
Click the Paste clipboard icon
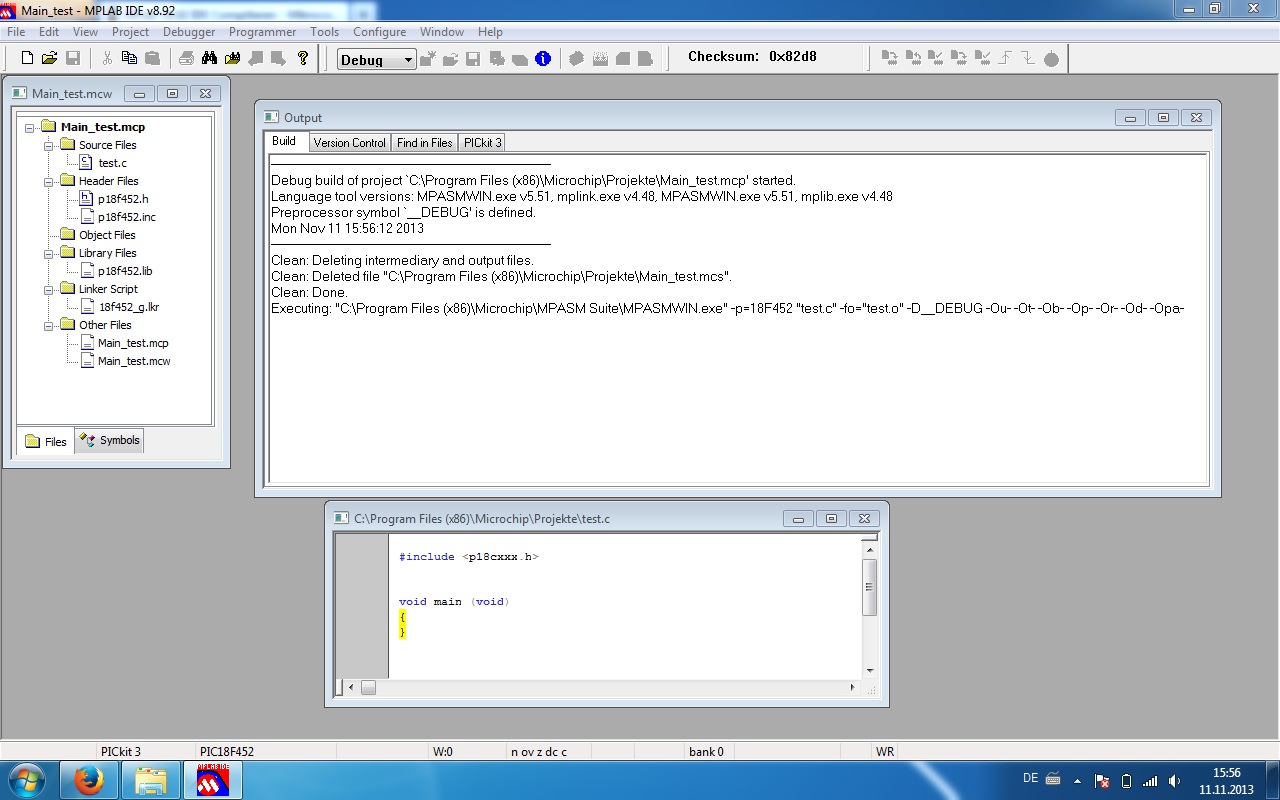click(152, 59)
